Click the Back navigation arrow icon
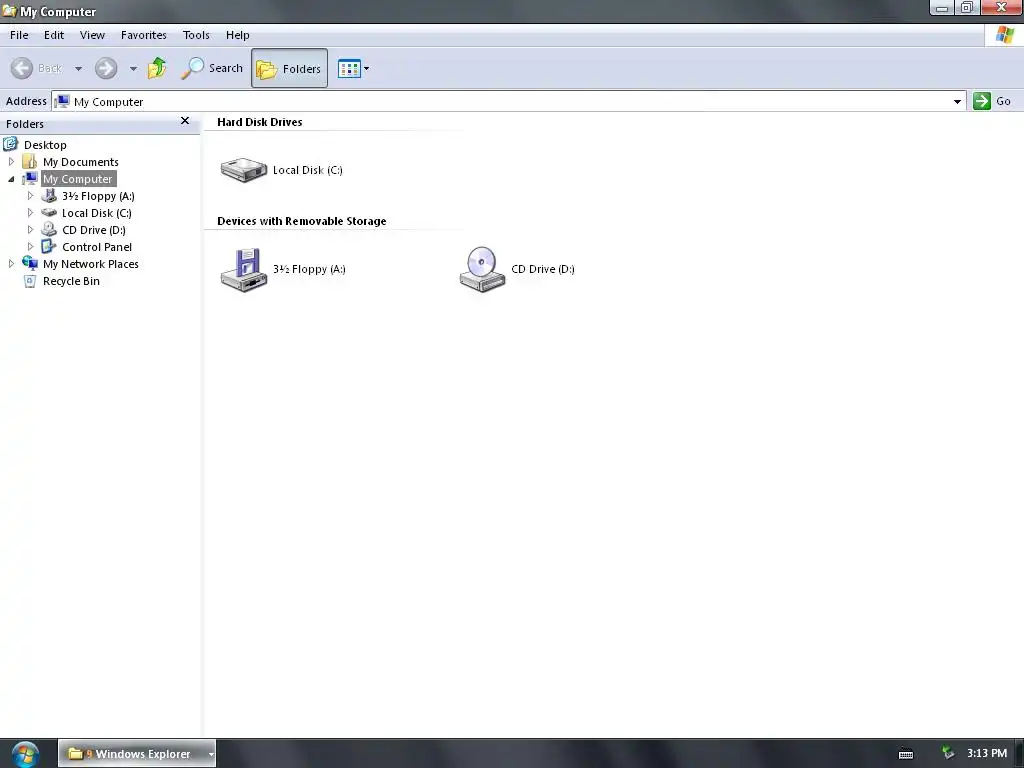 pyautogui.click(x=22, y=68)
